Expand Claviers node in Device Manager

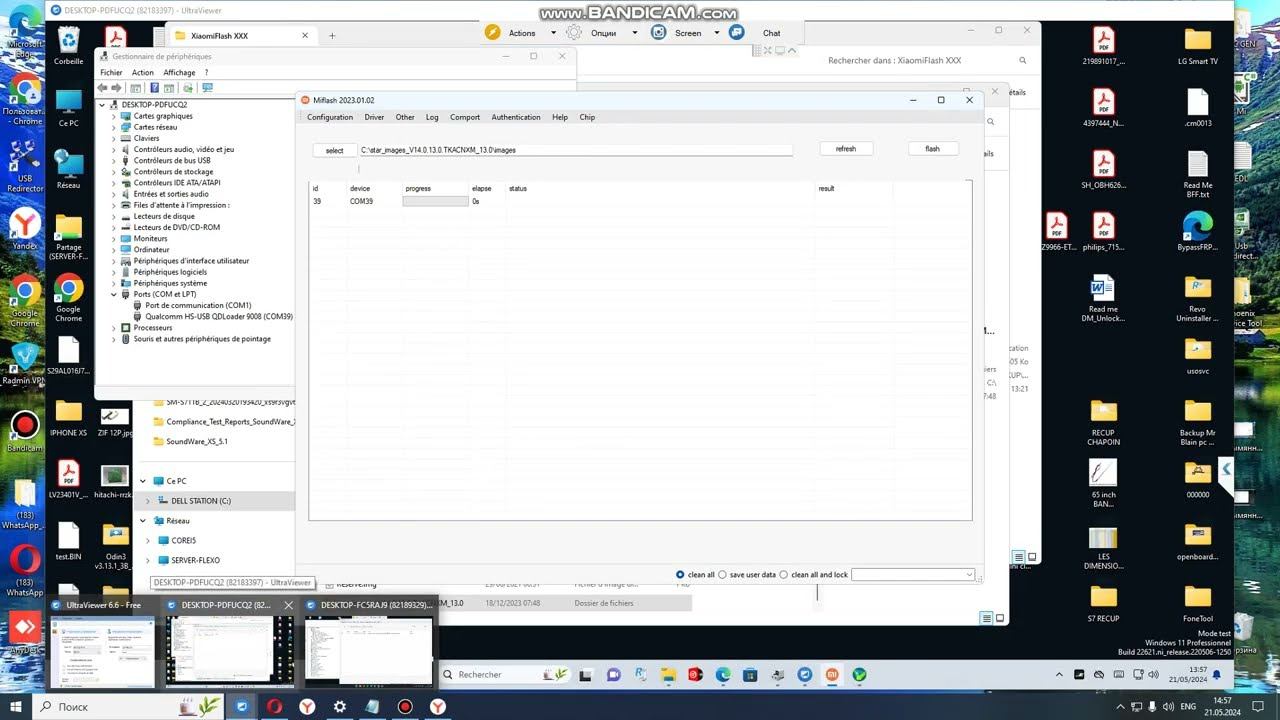pos(113,138)
